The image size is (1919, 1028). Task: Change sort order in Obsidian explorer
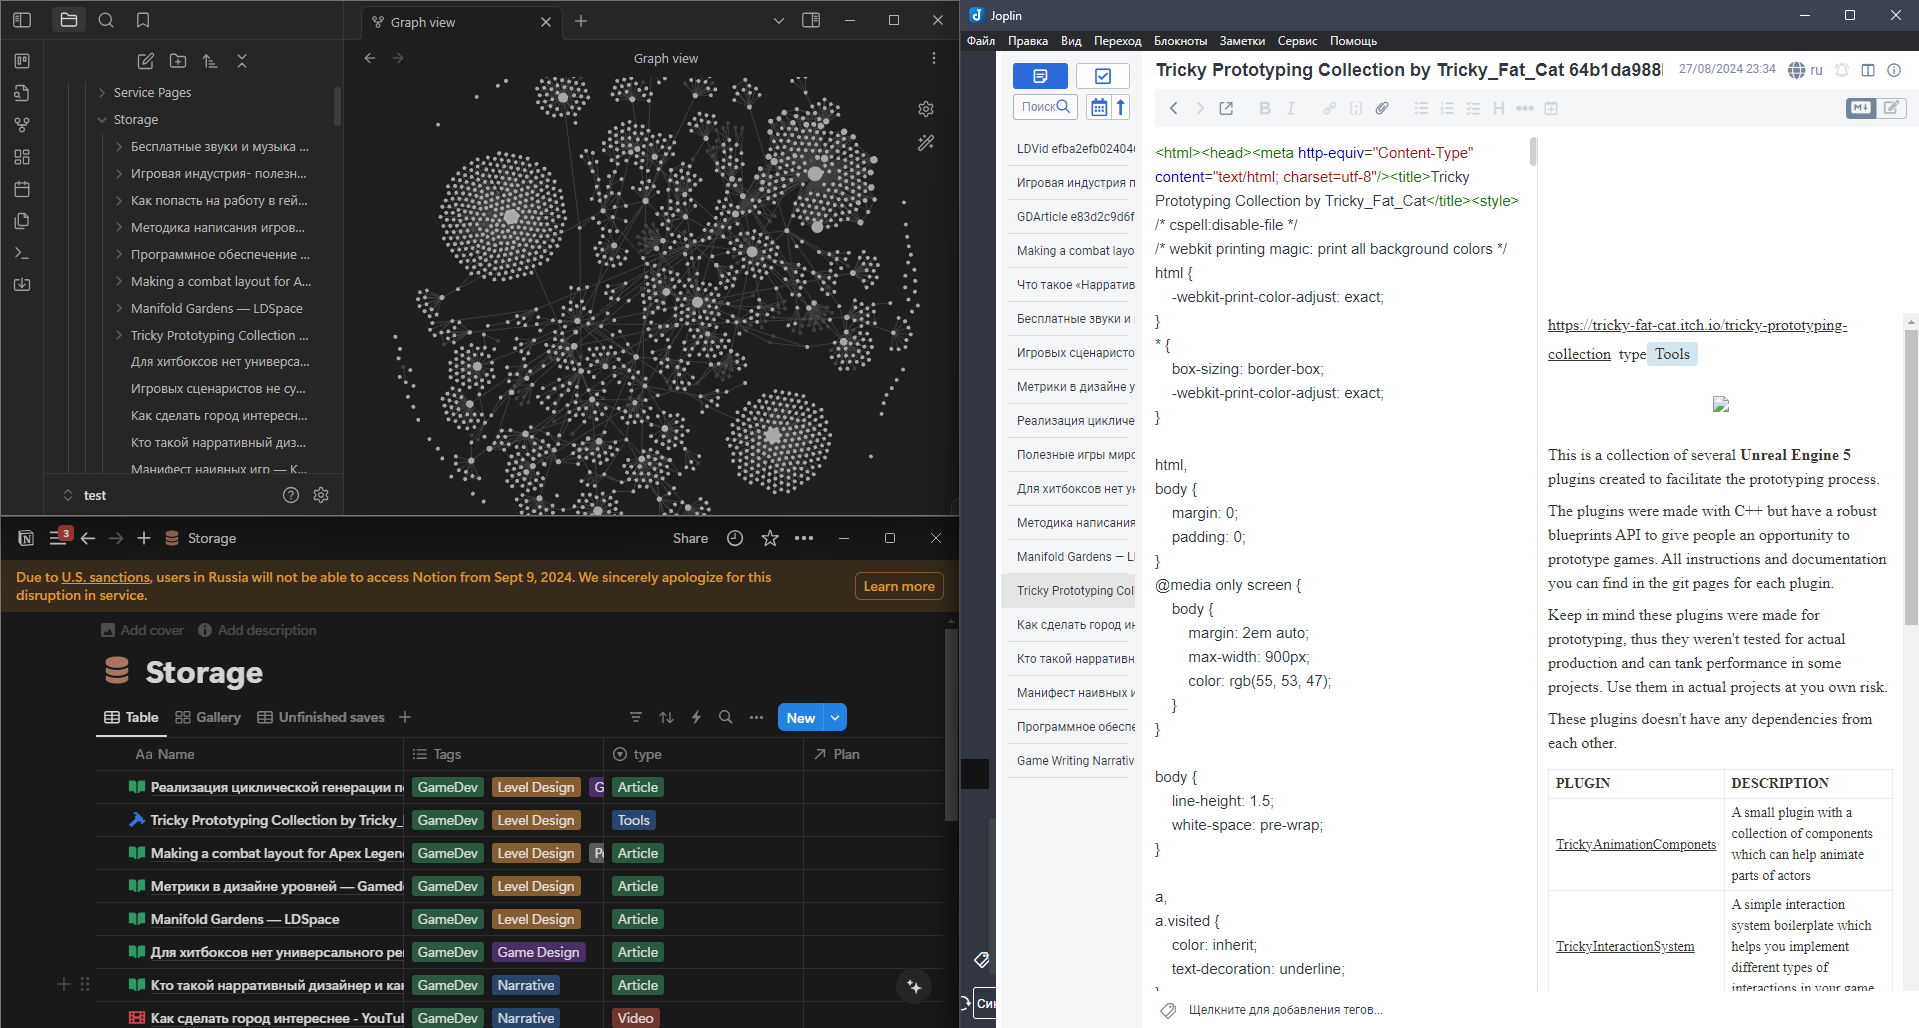click(210, 61)
